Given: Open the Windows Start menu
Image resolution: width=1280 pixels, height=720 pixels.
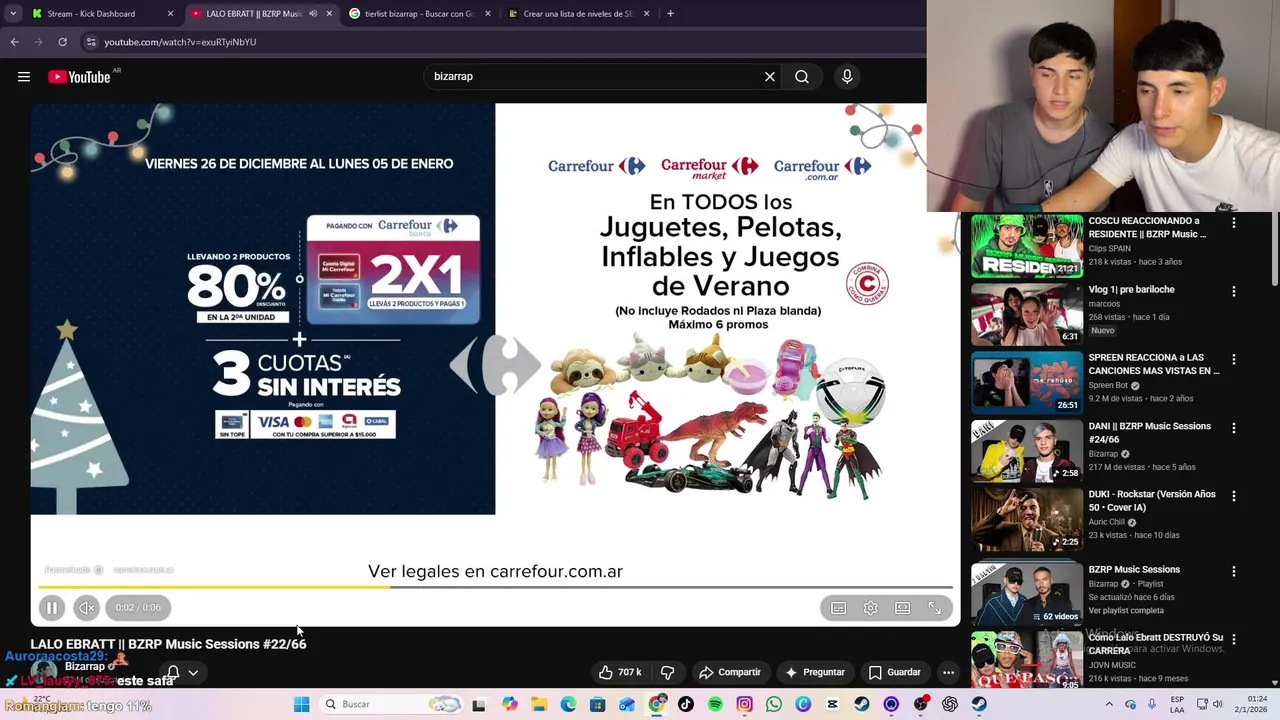Looking at the screenshot, I should [x=301, y=705].
